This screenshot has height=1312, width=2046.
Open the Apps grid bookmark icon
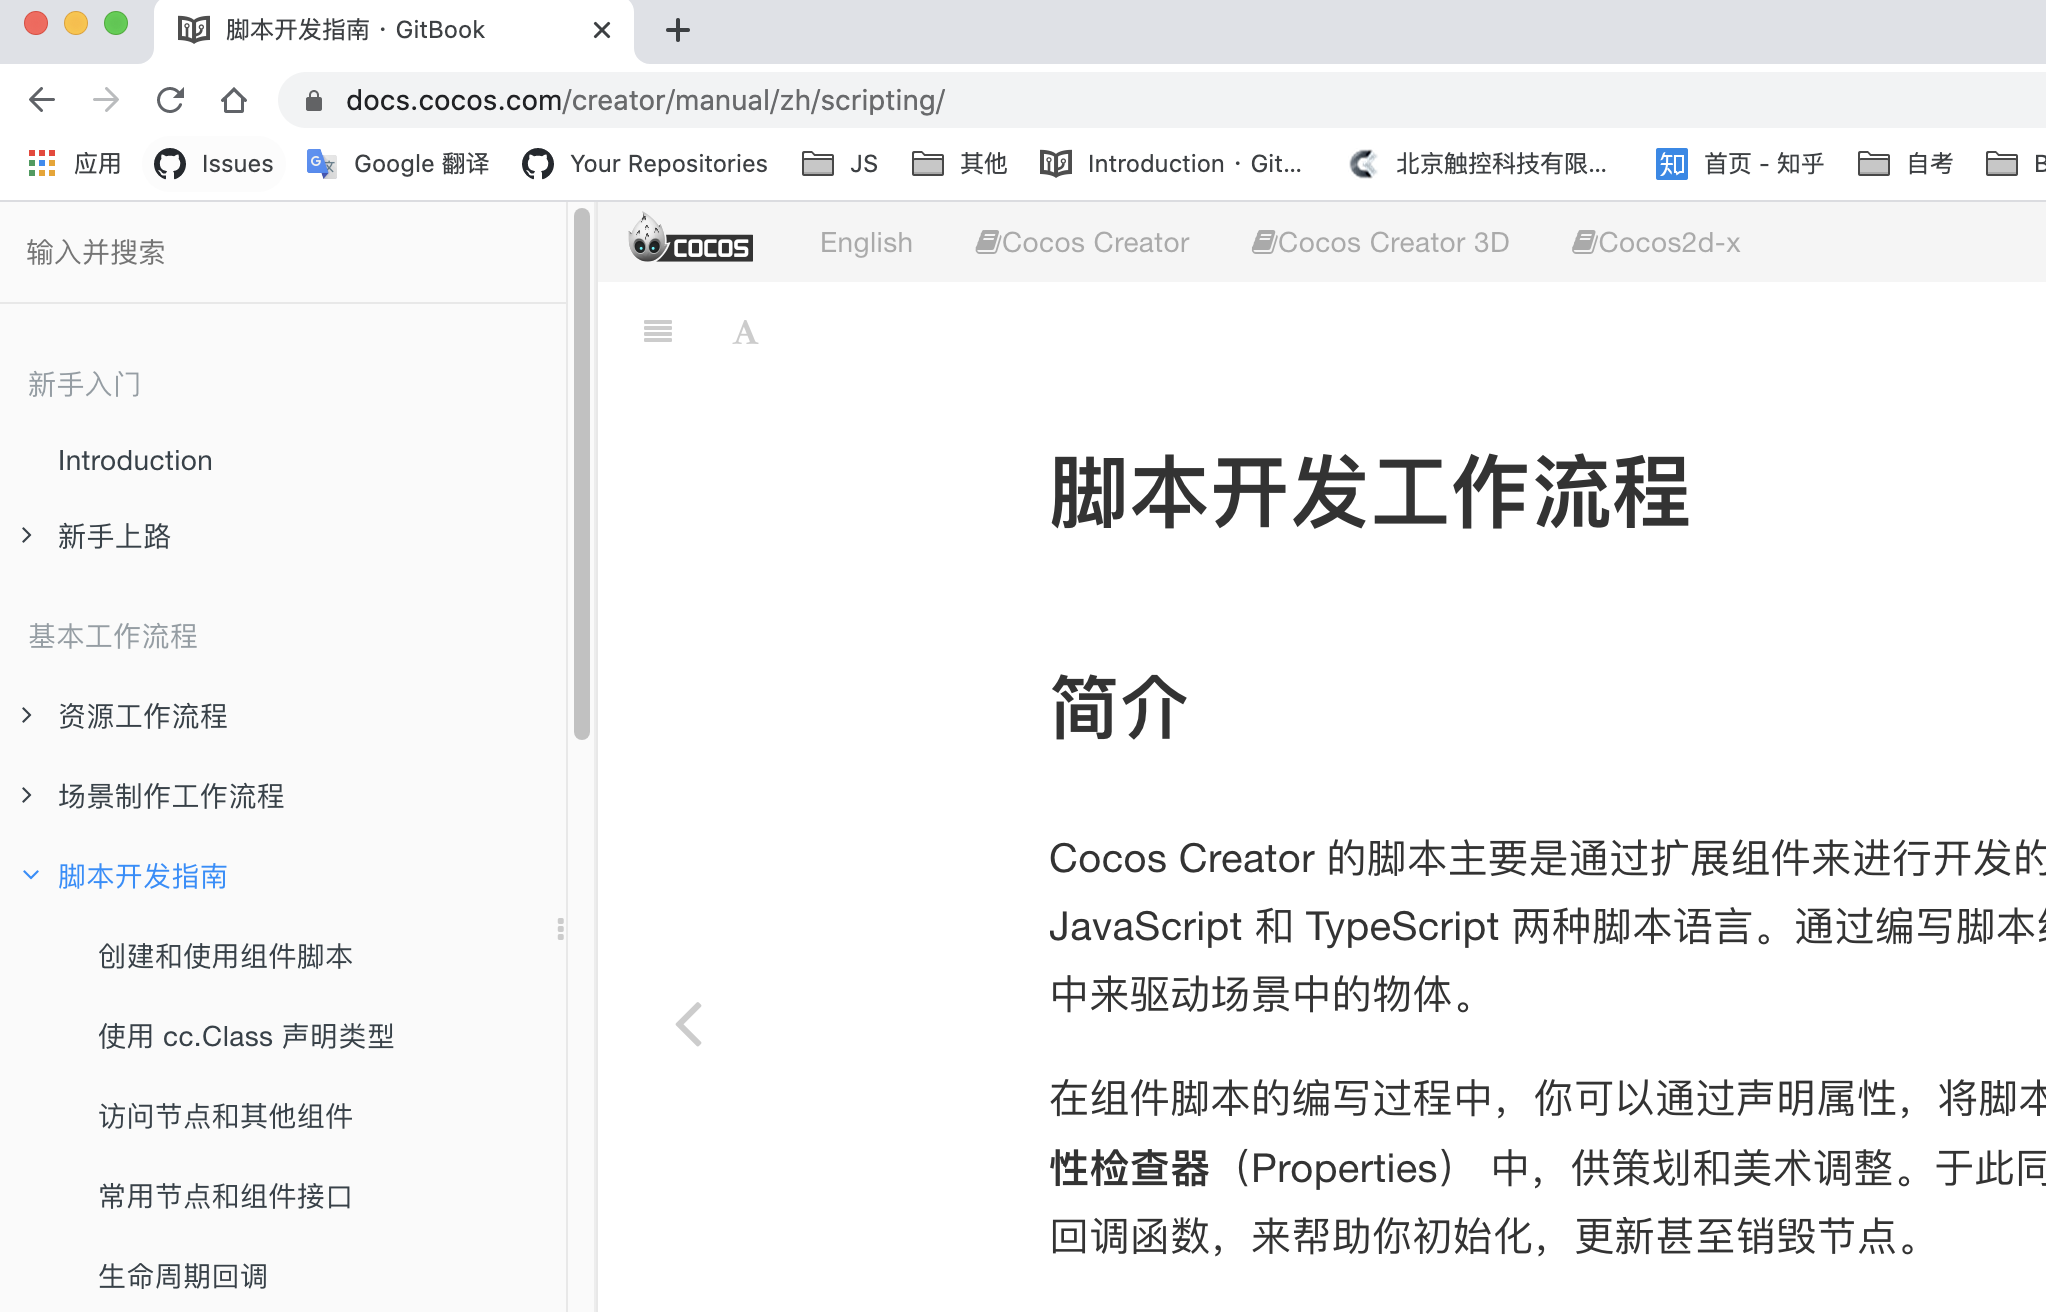(42, 163)
